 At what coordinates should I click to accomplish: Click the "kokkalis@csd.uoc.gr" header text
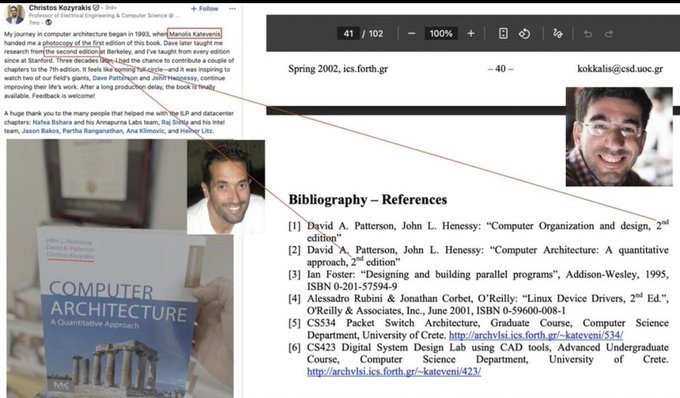620,69
